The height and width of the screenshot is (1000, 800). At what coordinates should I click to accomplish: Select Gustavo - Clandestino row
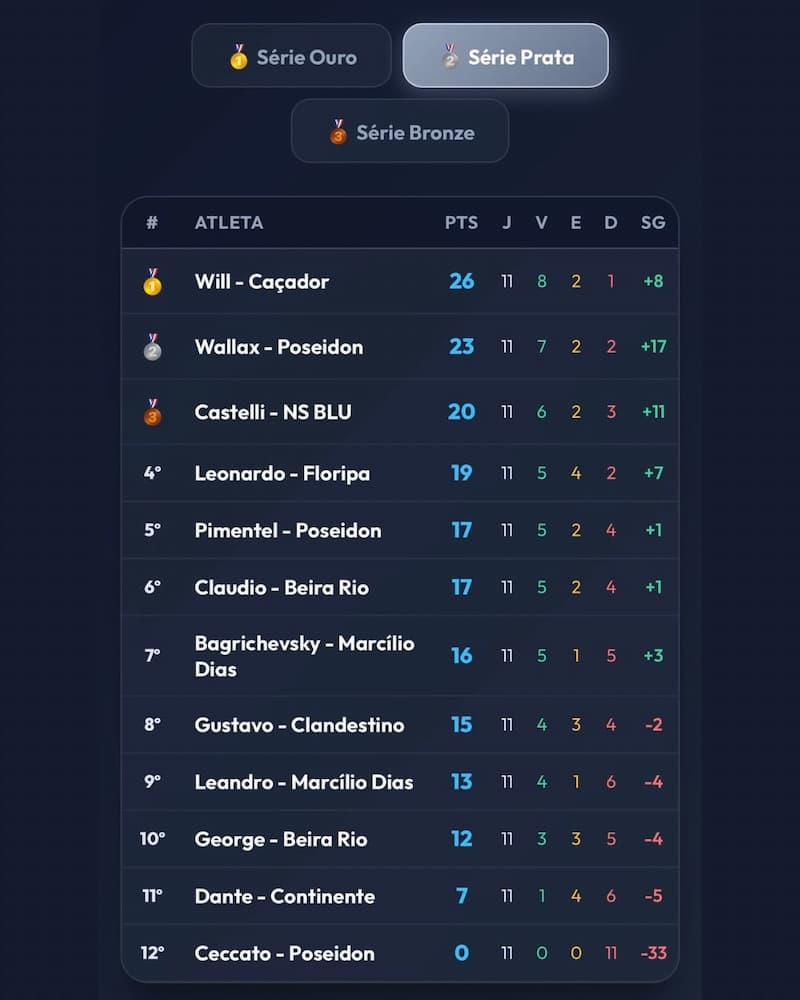pos(400,725)
